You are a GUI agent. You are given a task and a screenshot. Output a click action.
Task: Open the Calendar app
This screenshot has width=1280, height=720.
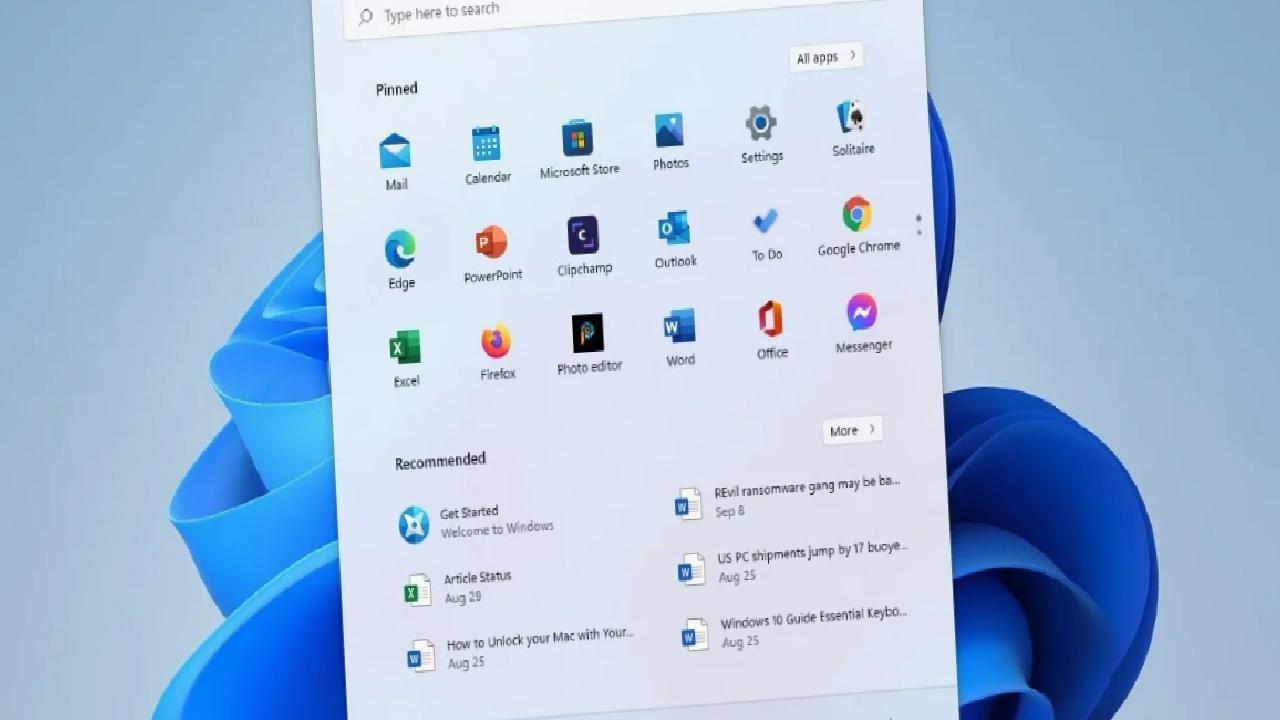pyautogui.click(x=487, y=155)
